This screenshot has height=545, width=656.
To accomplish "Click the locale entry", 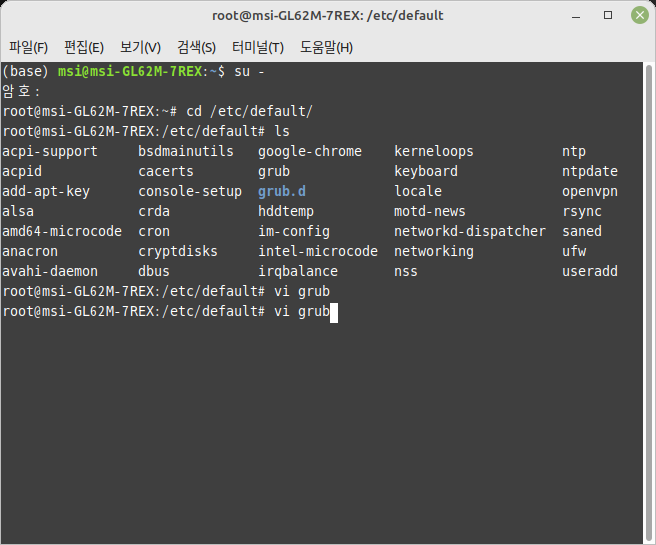I will tap(418, 192).
